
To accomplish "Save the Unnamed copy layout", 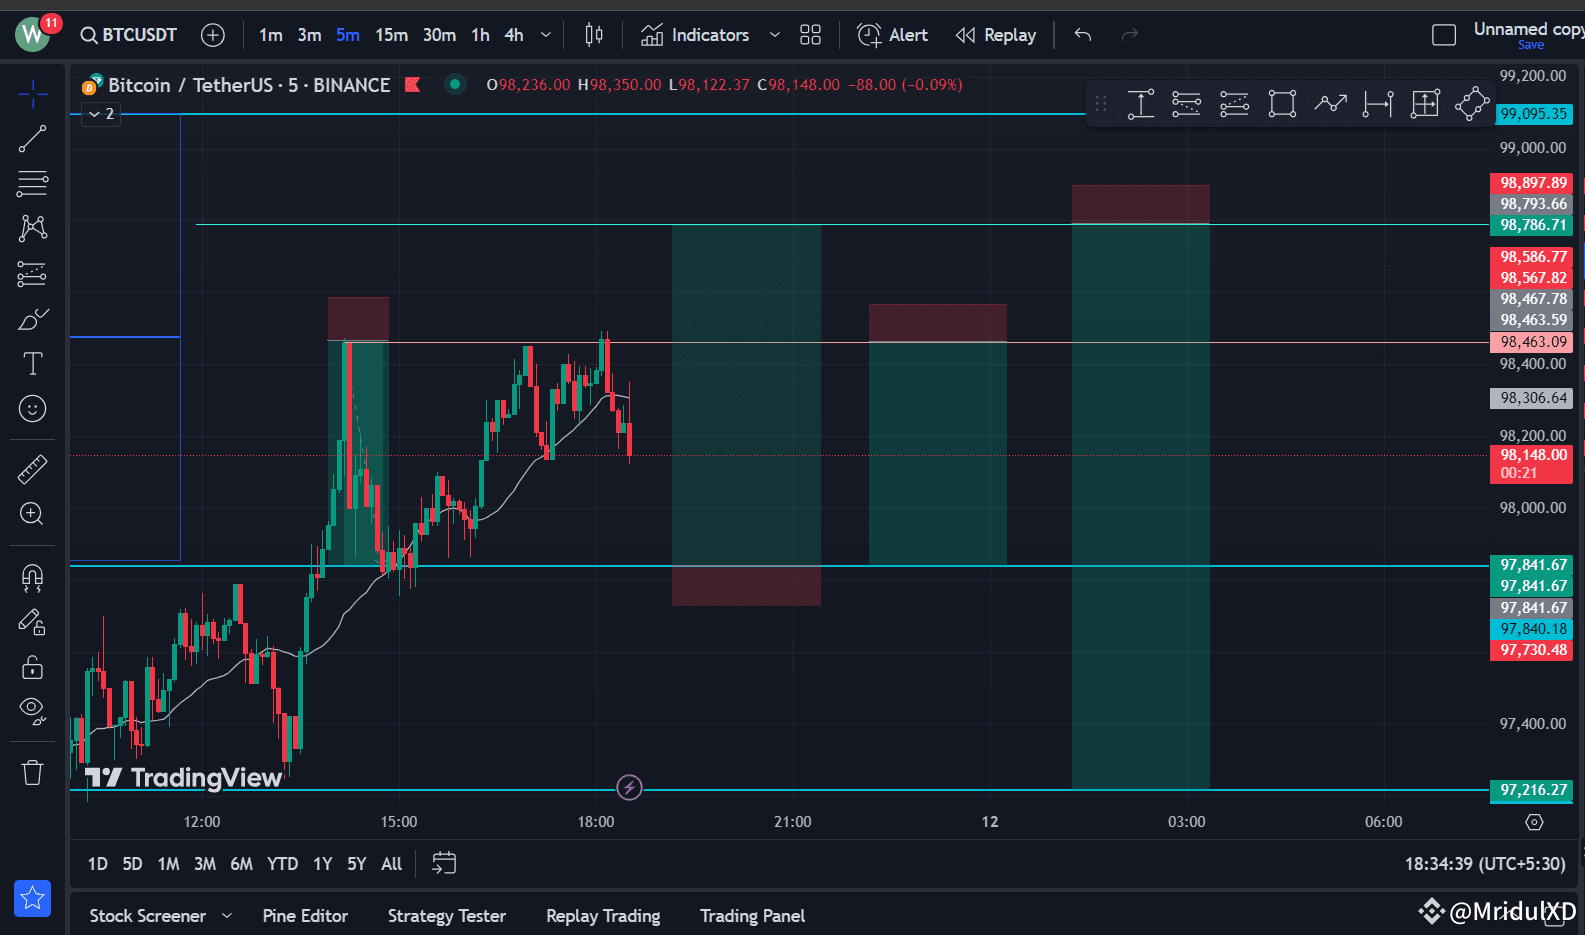I will coord(1530,44).
